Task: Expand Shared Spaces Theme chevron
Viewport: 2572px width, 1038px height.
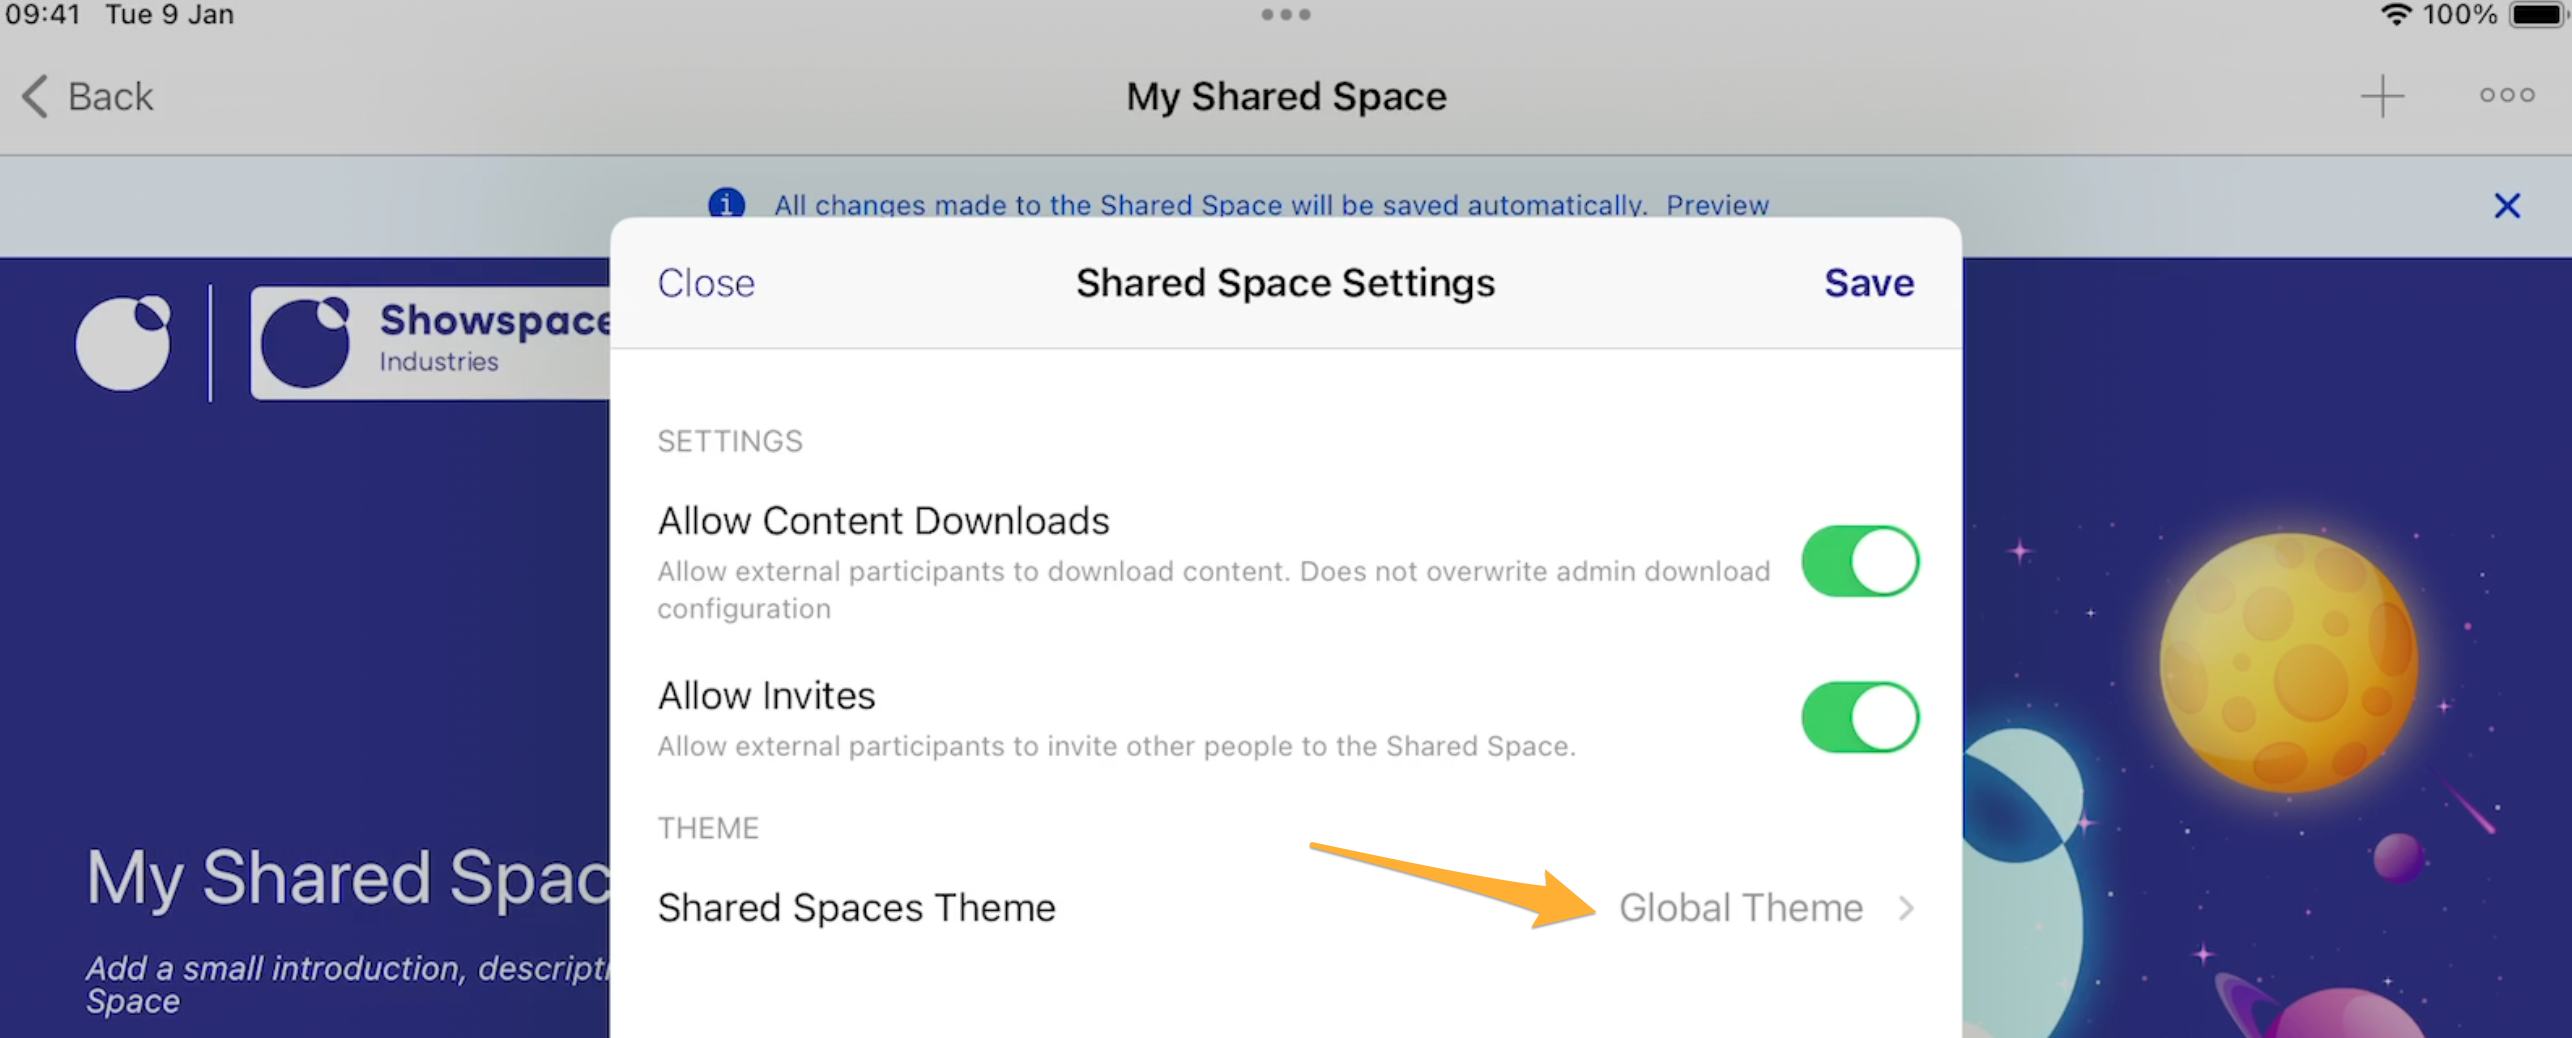Action: [1906, 908]
